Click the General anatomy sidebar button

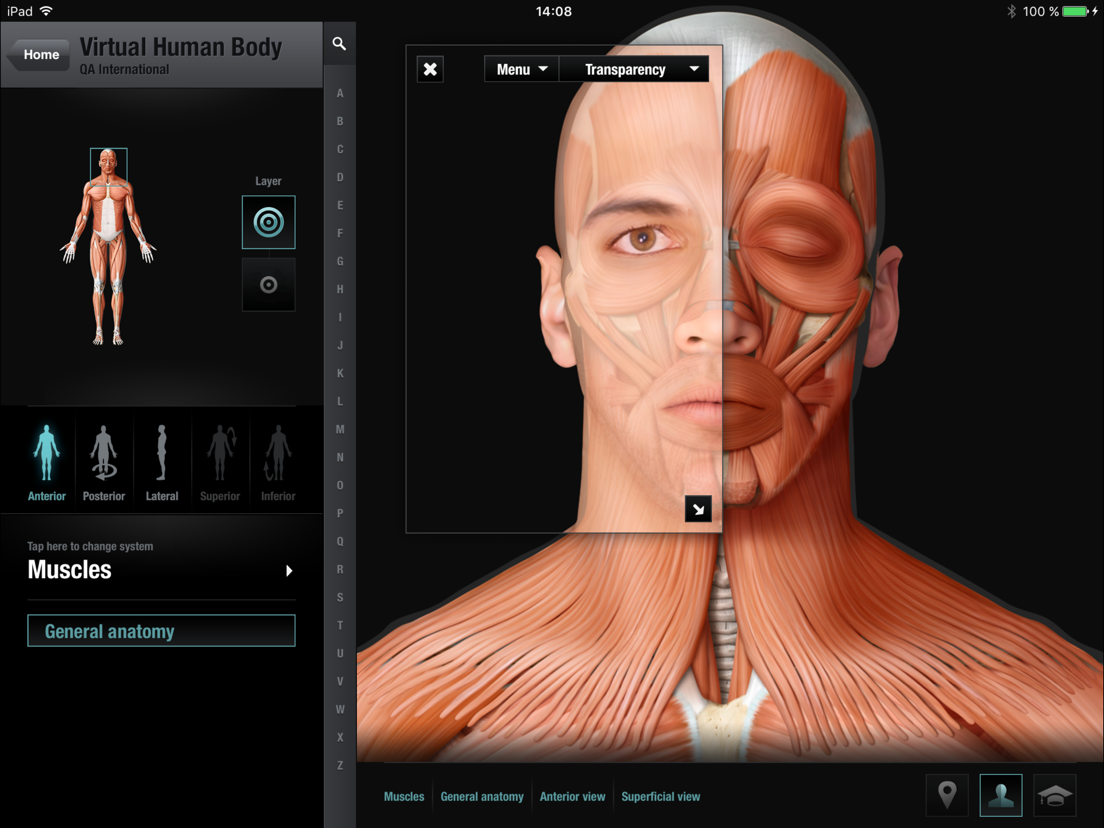point(161,630)
